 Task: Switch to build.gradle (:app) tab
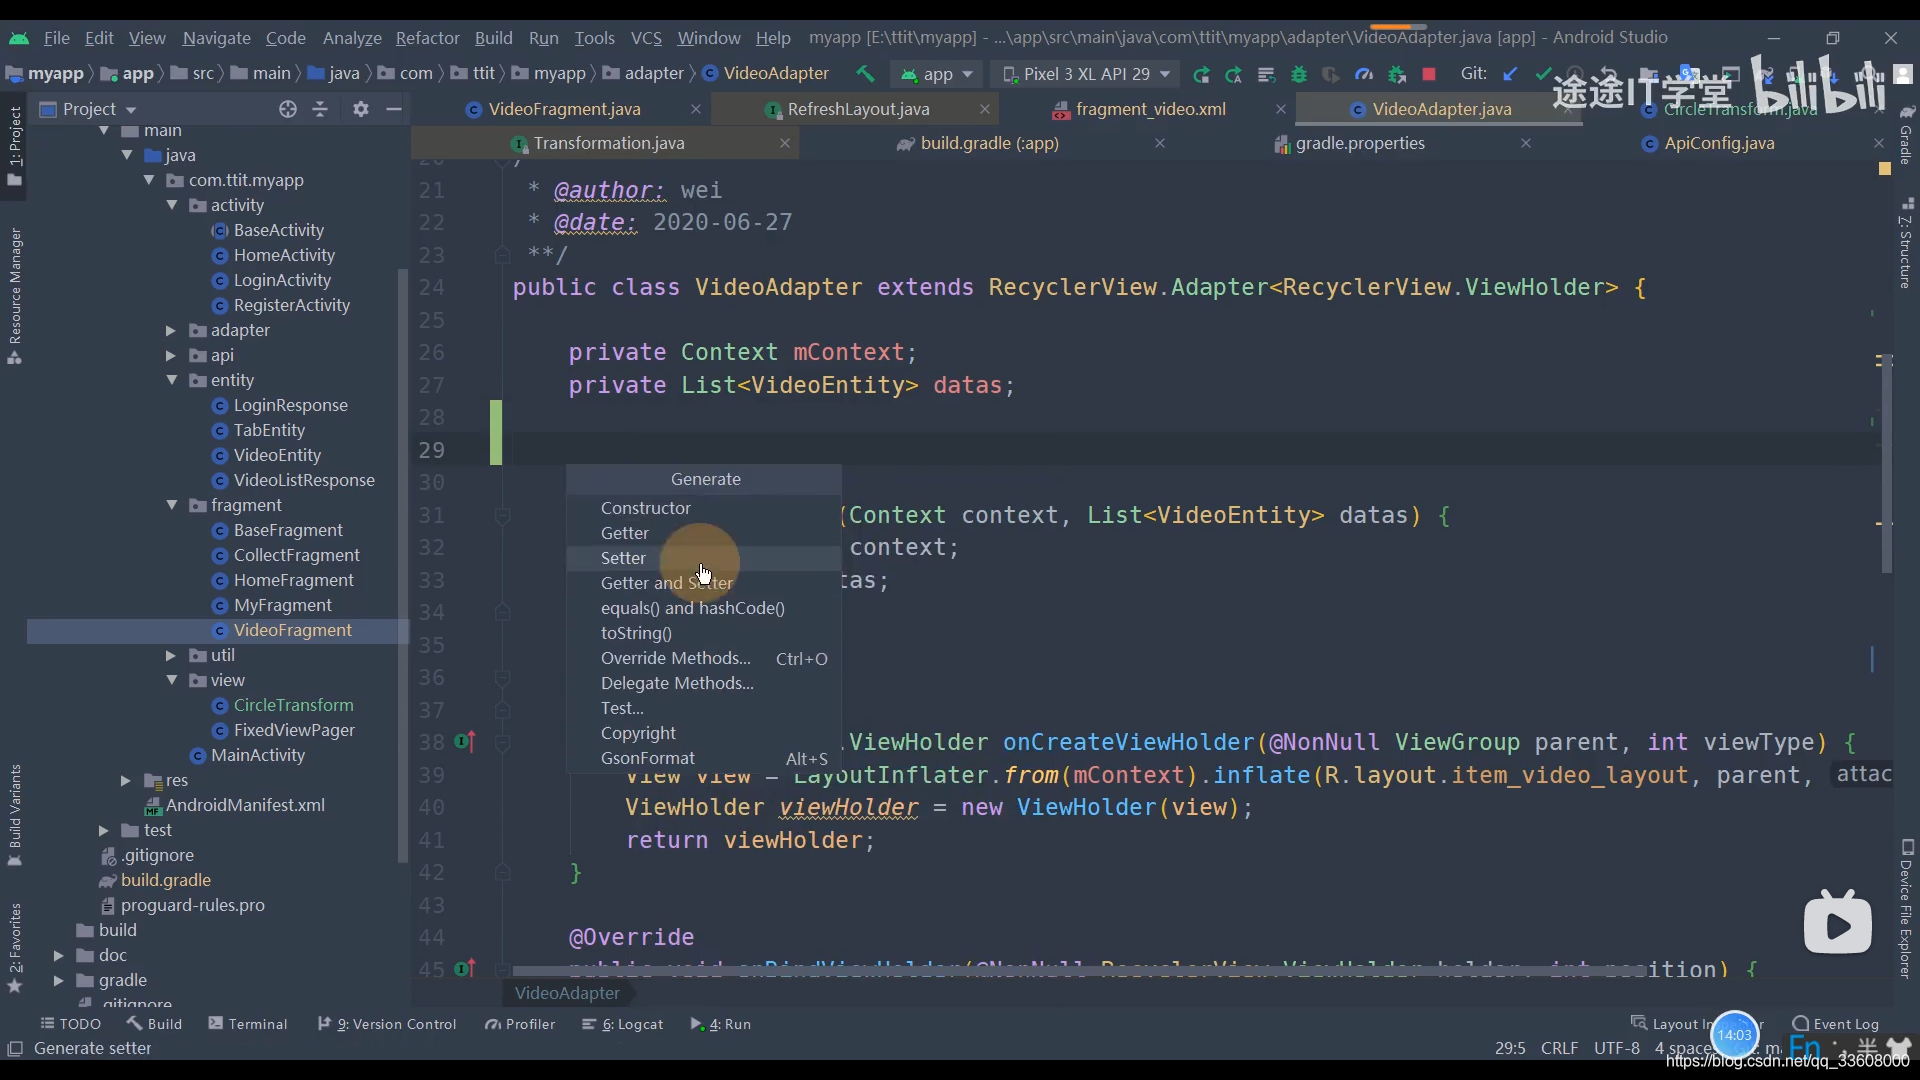click(989, 143)
